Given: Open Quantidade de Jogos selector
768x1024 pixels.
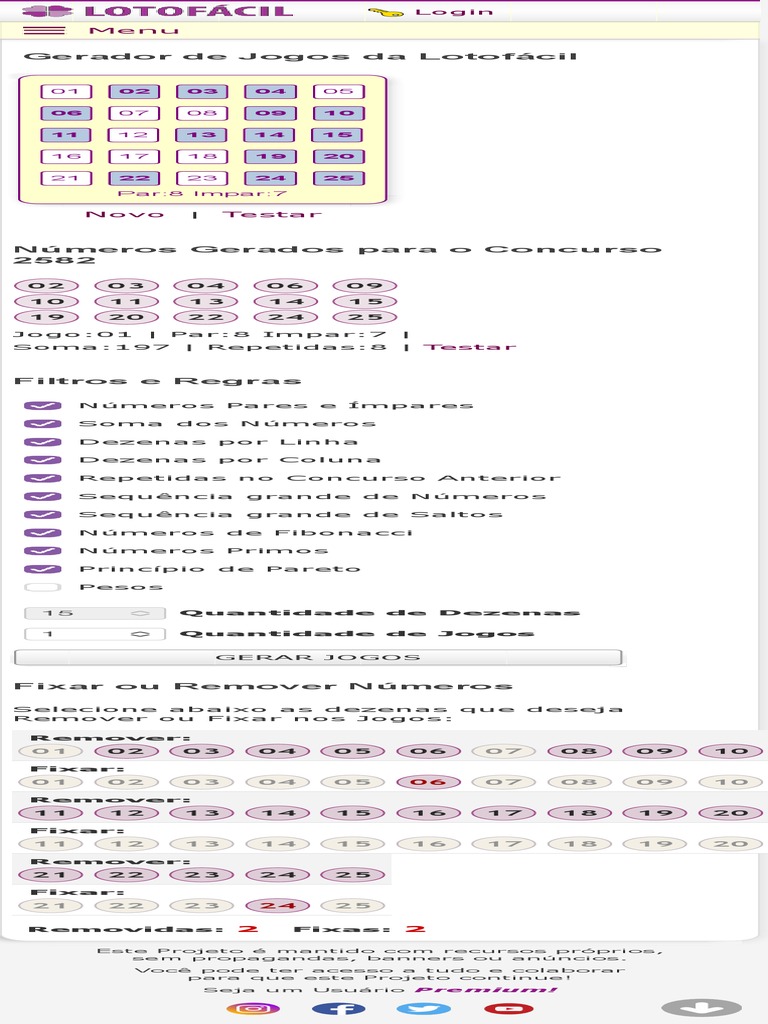Looking at the screenshot, I should point(95,634).
